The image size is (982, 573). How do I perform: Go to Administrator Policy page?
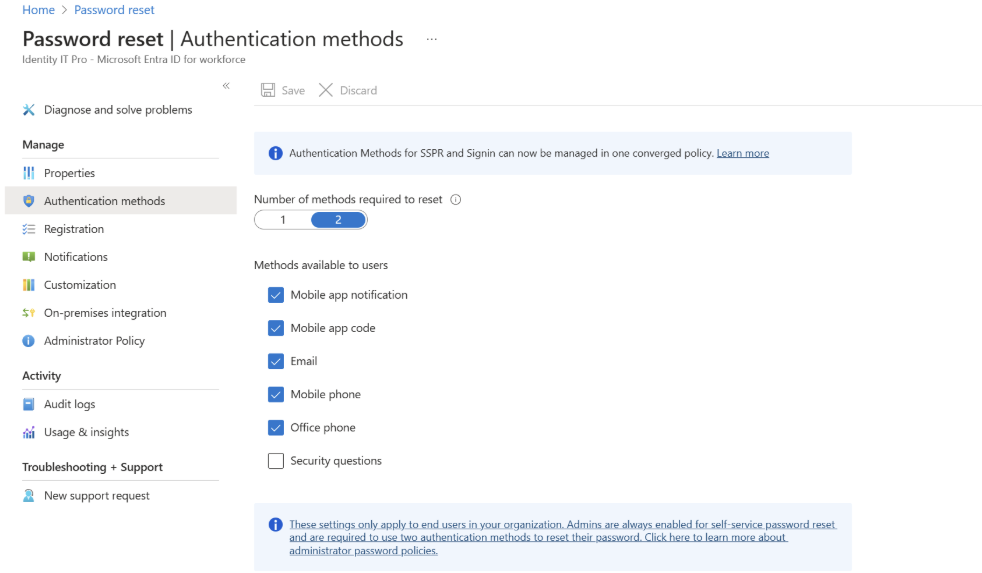pos(94,341)
